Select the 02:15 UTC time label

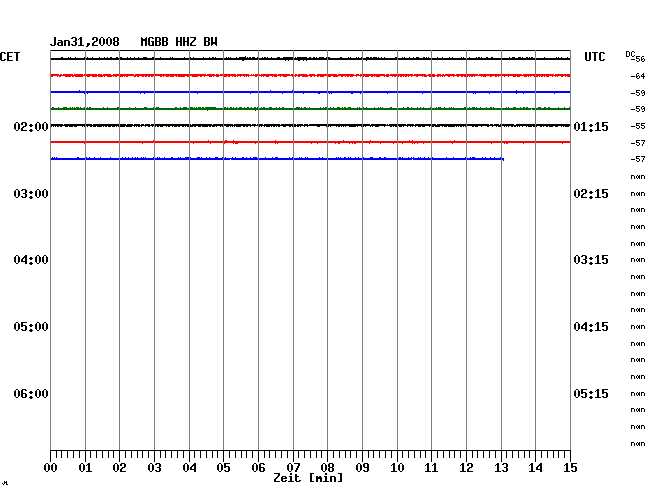(591, 194)
